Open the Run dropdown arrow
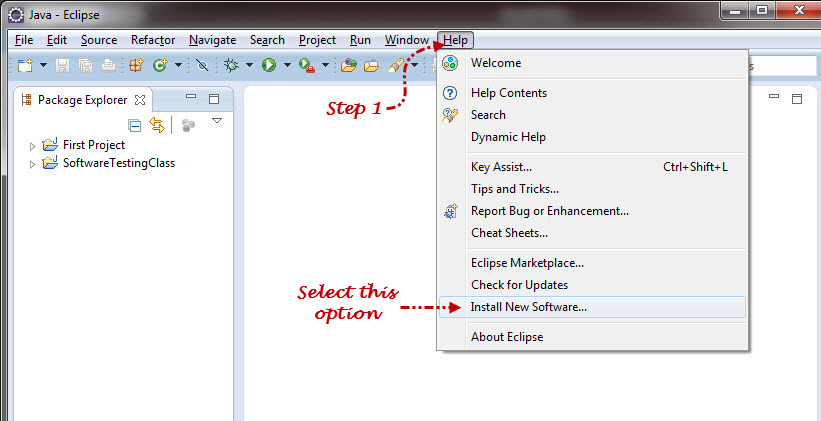Image resolution: width=821 pixels, height=421 pixels. coord(287,65)
